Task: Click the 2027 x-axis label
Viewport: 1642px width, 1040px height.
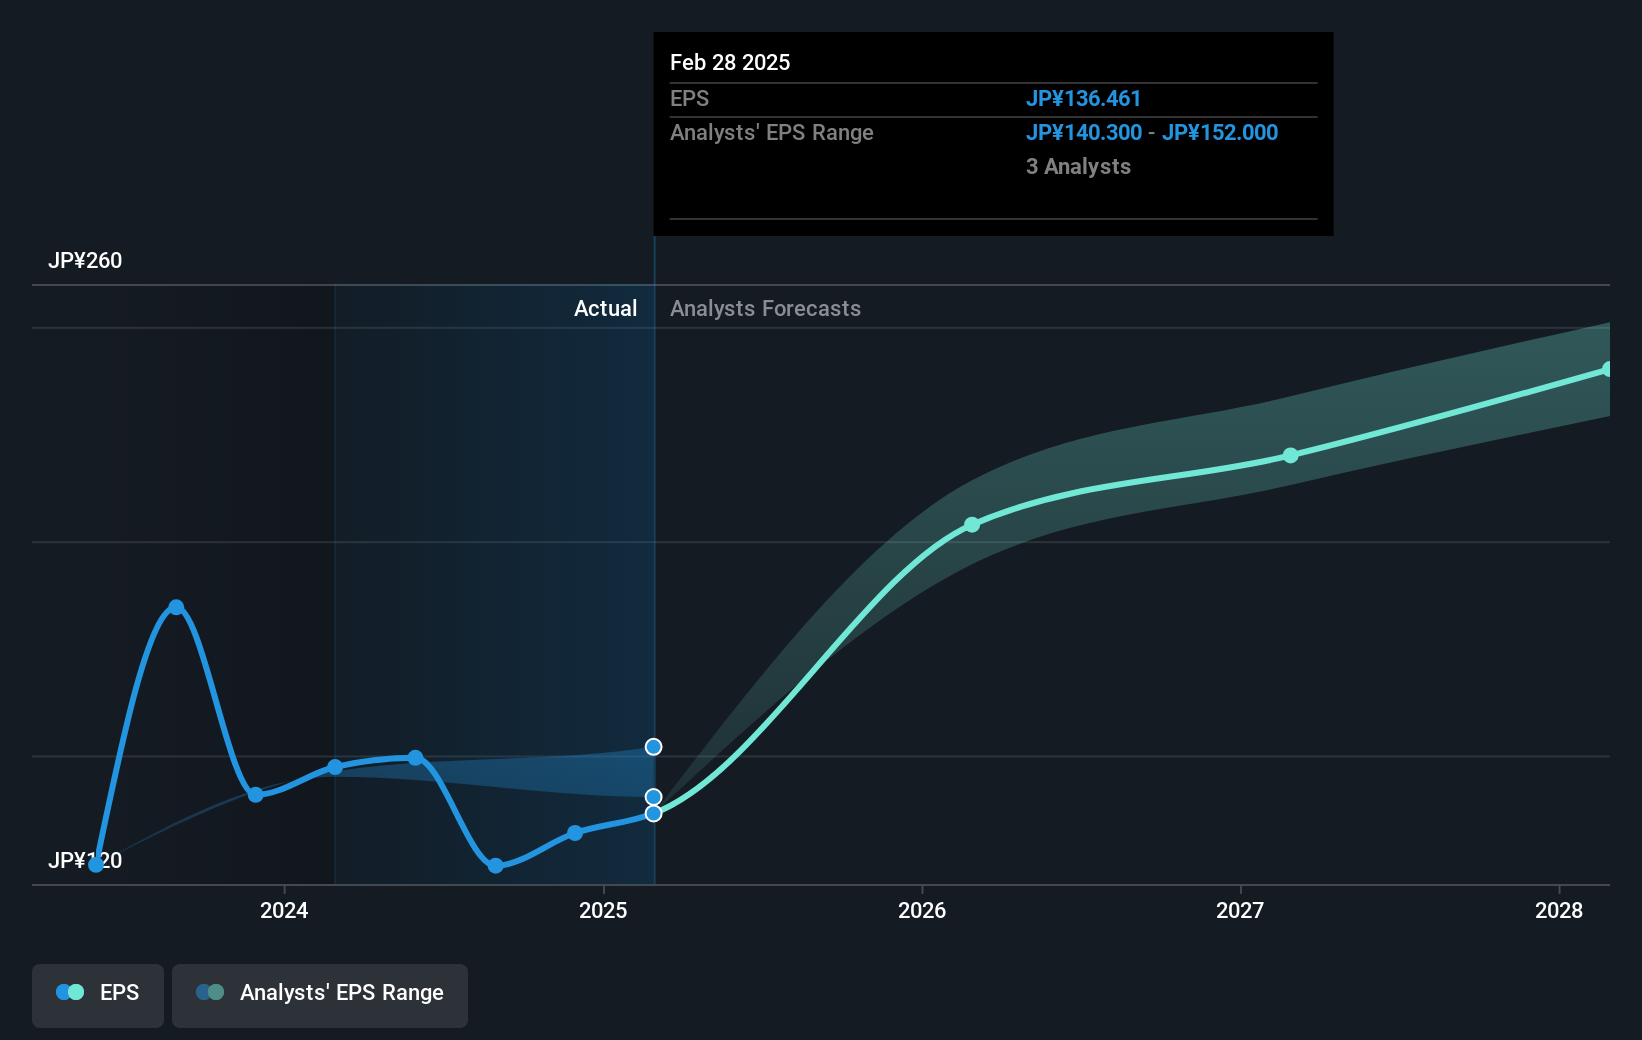Action: tap(1240, 910)
